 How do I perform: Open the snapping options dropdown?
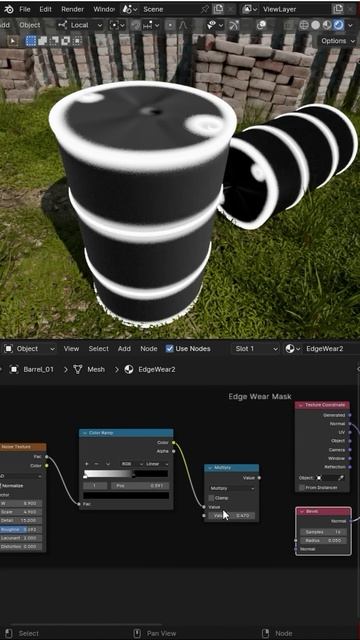[x=151, y=25]
